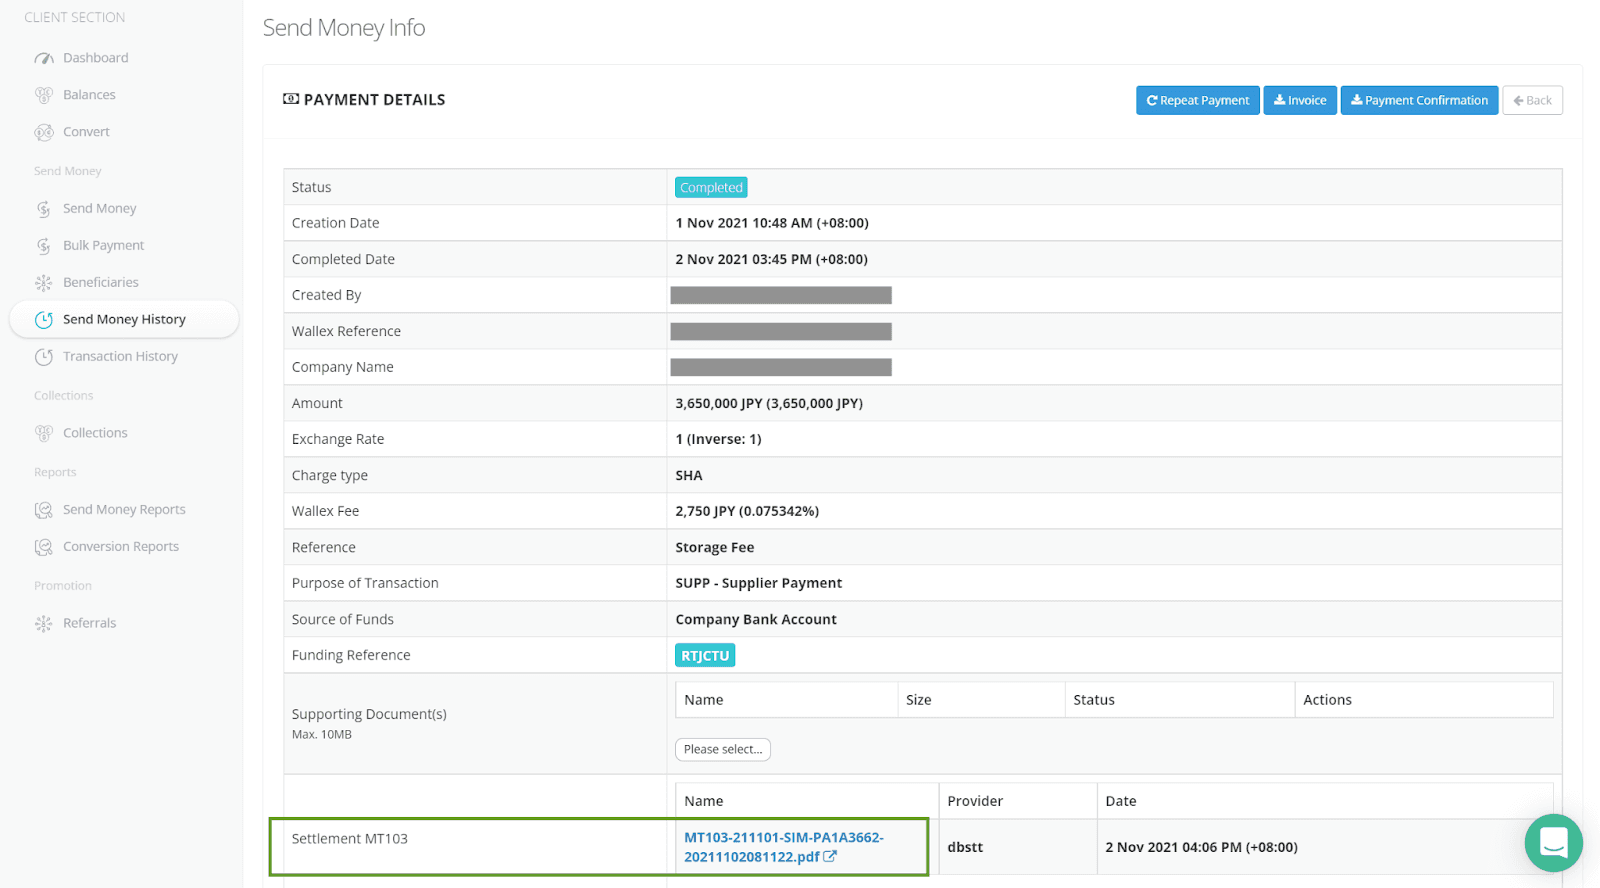Screen dimensions: 1600x888
Task: Open Bulk Payment from the sidebar
Action: click(104, 246)
